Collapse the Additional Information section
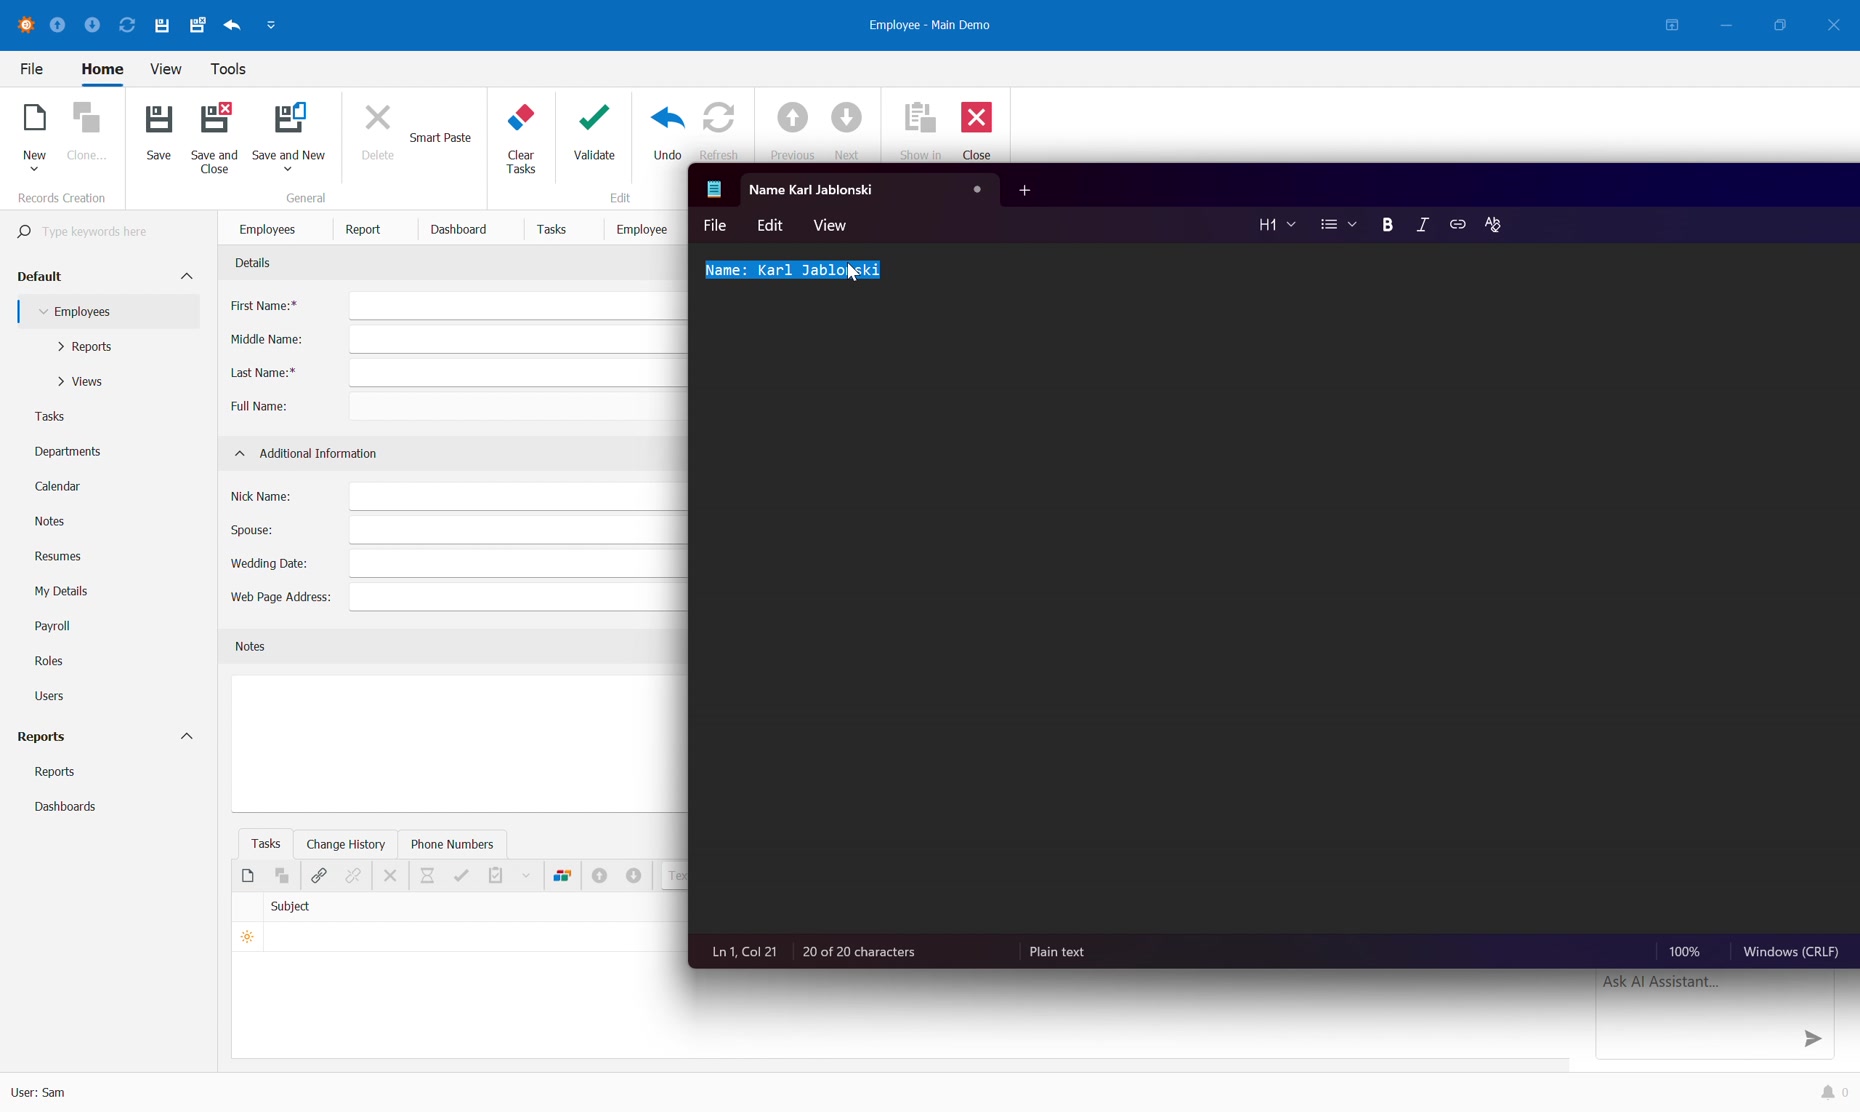Screen dimensions: 1860x1112 point(240,454)
